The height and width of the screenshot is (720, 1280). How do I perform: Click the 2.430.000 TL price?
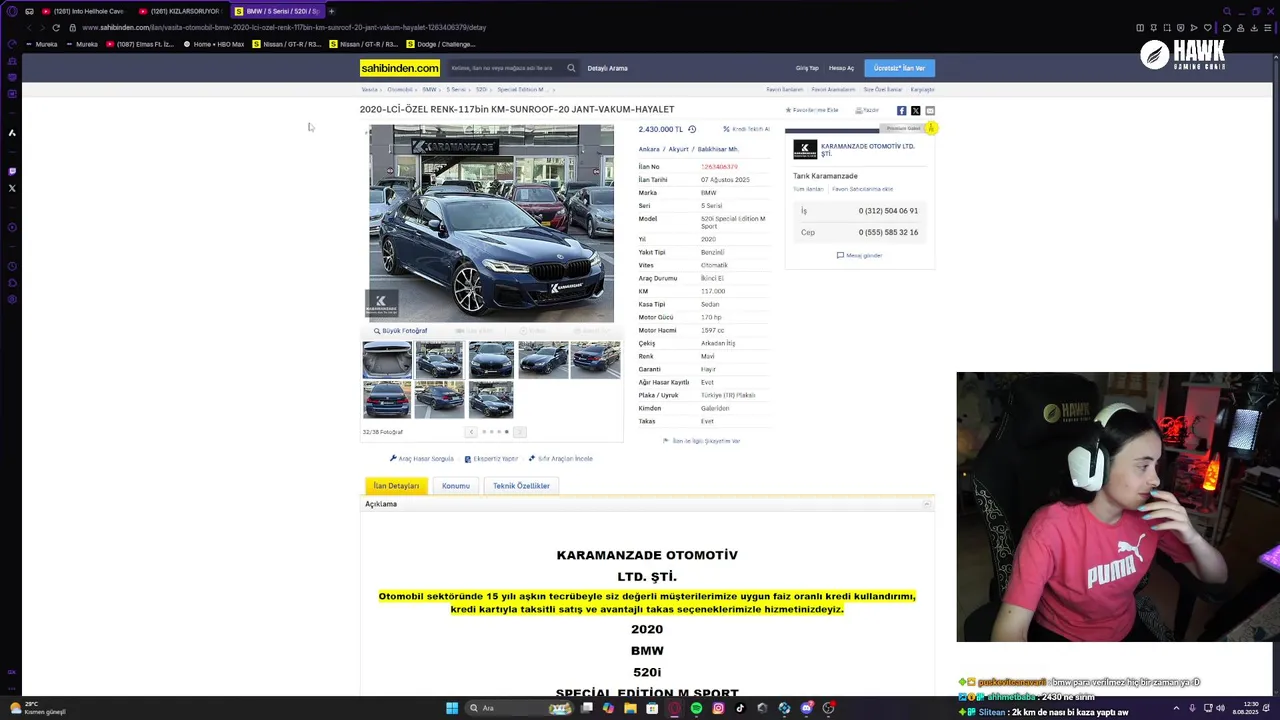pyautogui.click(x=661, y=129)
